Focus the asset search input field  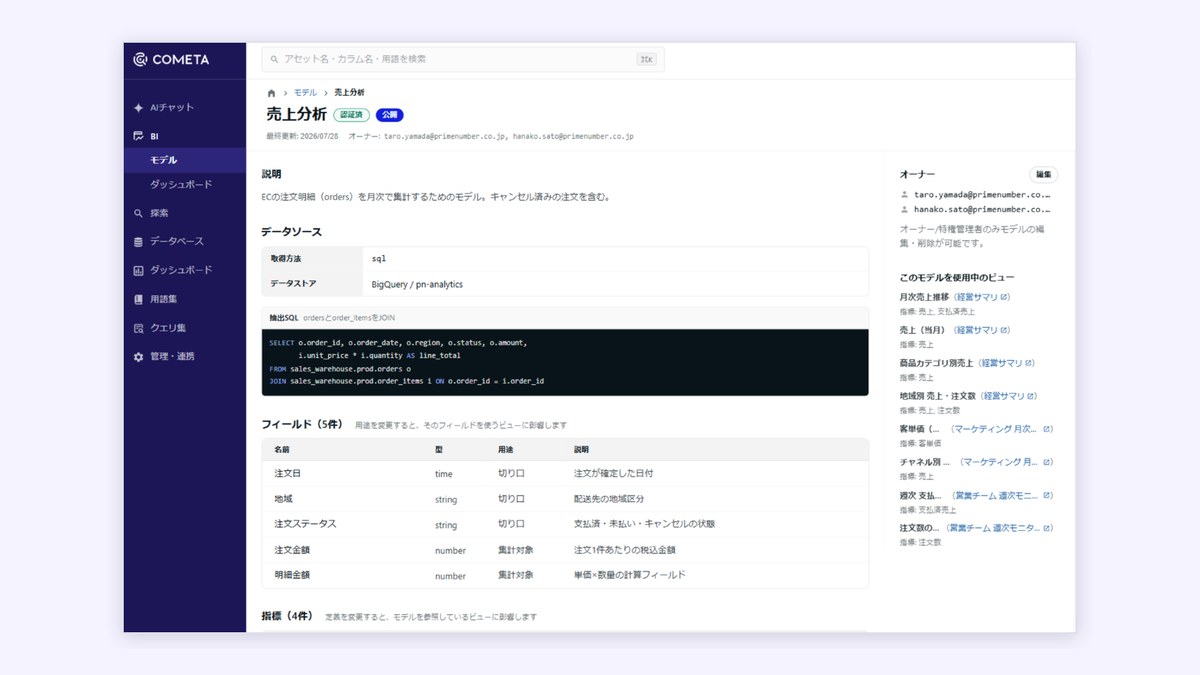click(x=463, y=59)
